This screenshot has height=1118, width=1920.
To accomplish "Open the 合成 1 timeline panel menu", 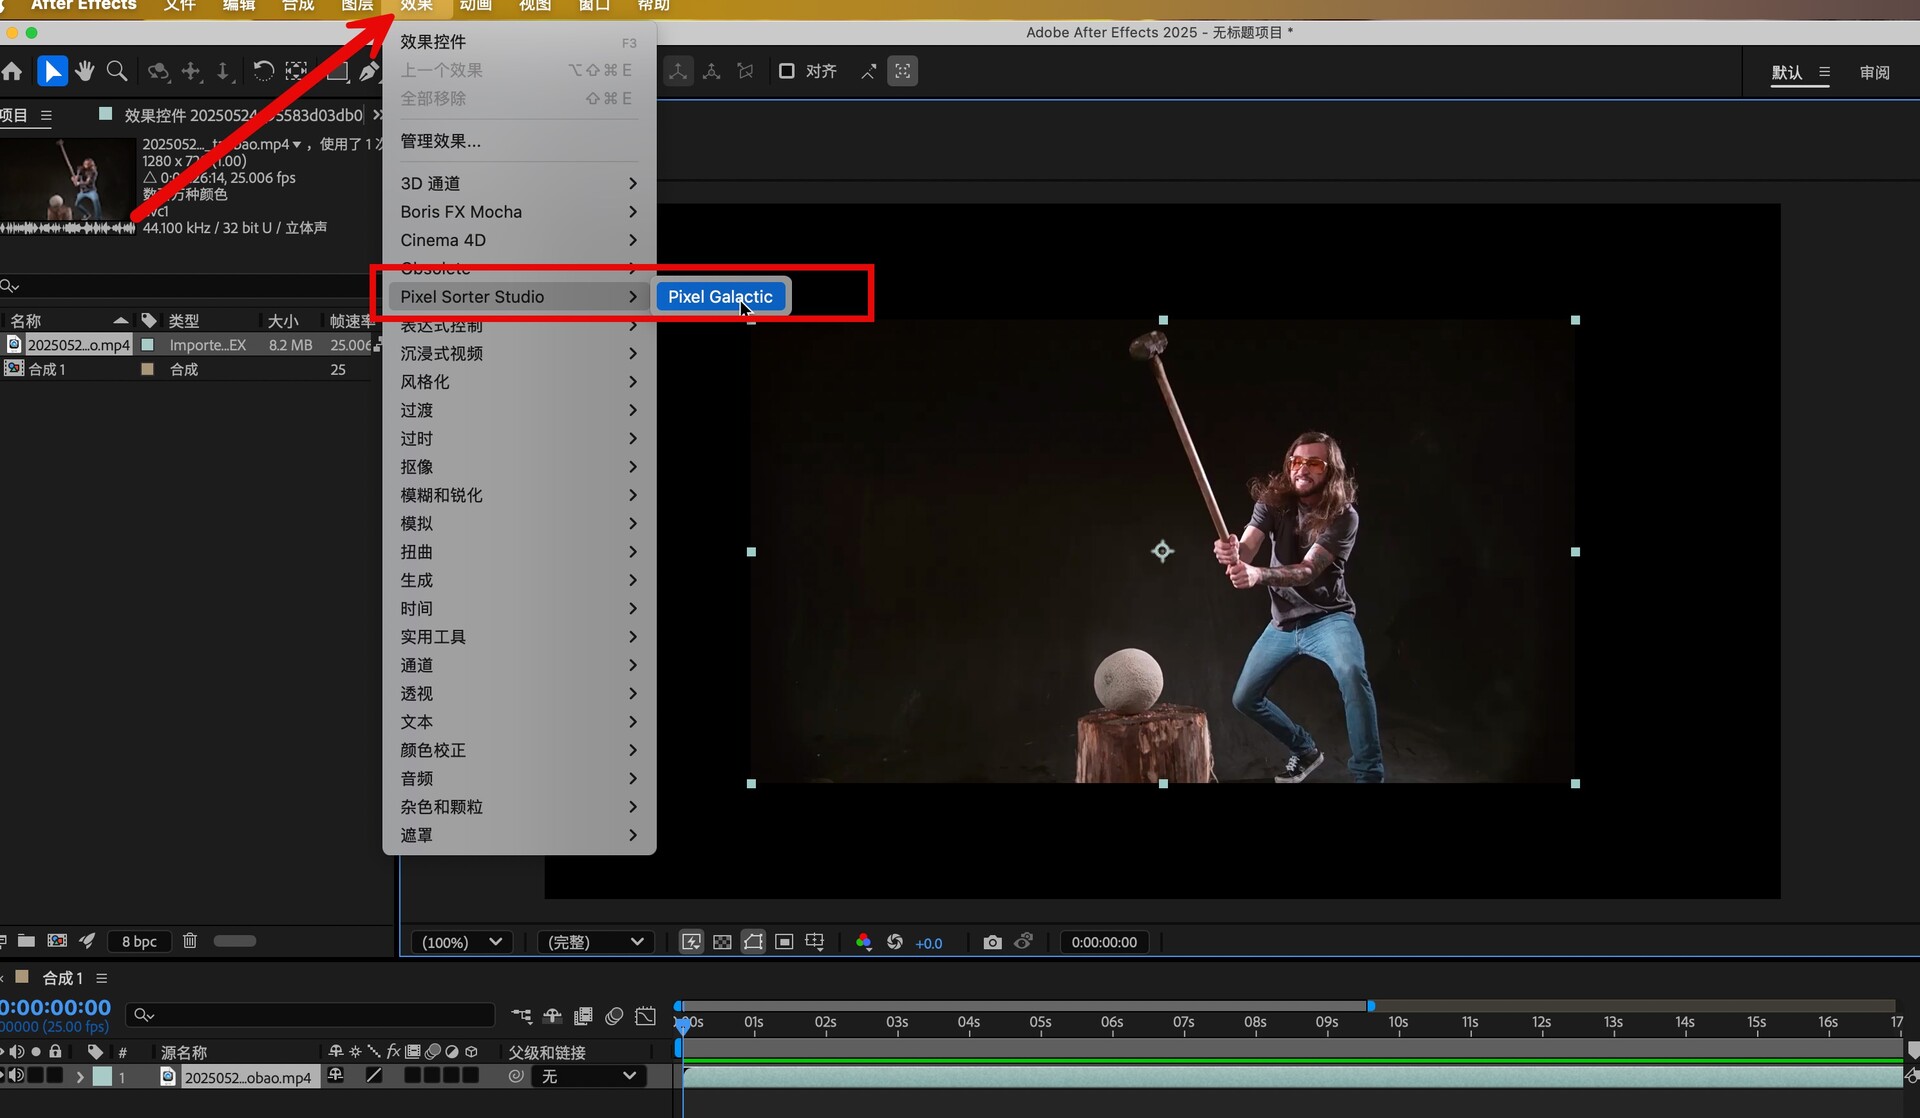I will 101,978.
